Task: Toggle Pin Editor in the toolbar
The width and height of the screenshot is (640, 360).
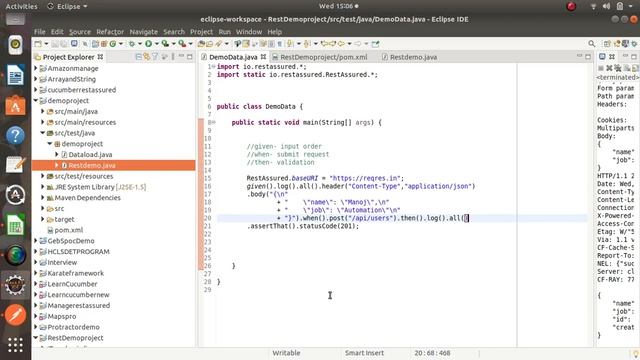Action: 375,44
